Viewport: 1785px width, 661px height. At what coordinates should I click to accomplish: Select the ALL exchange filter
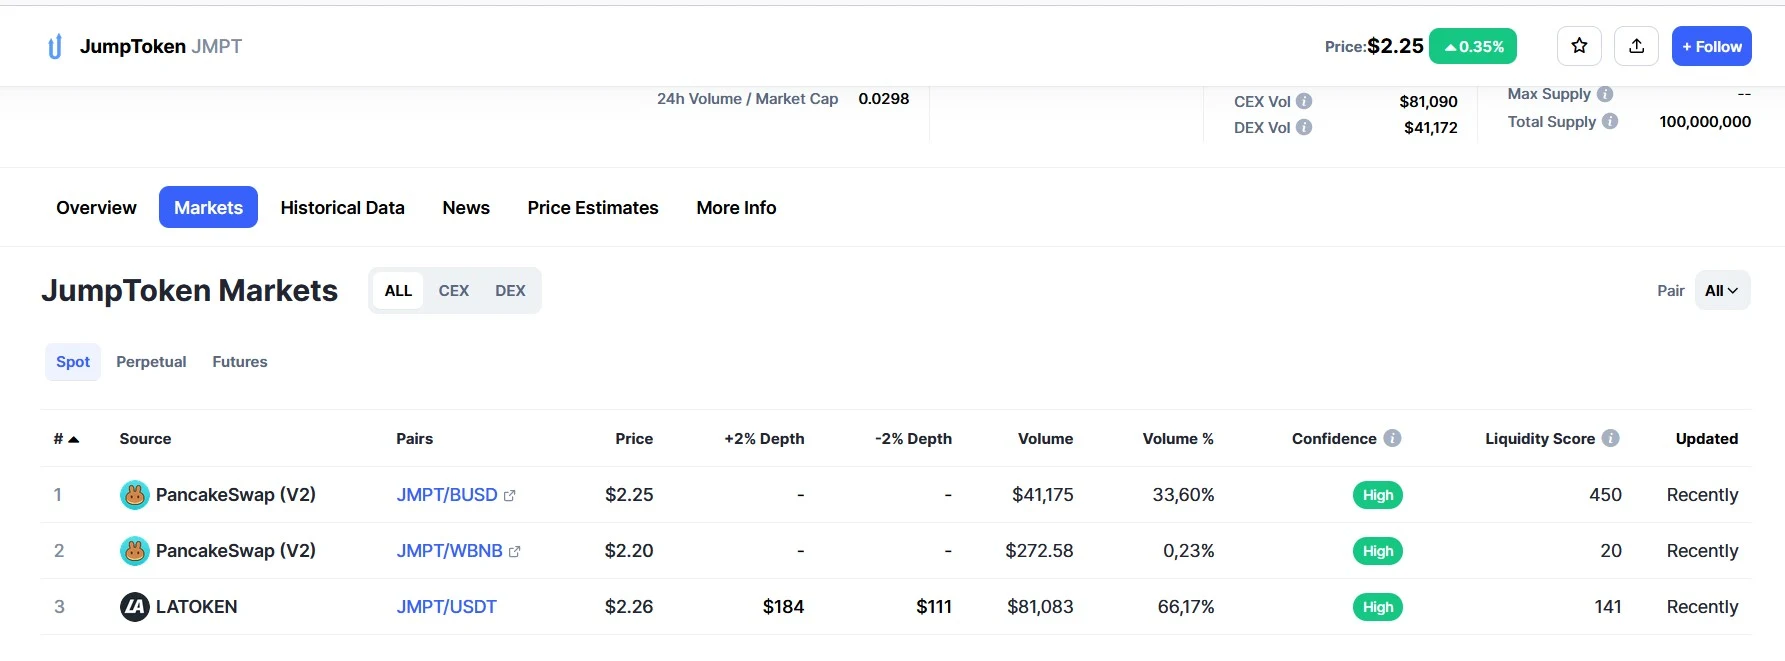(x=398, y=290)
